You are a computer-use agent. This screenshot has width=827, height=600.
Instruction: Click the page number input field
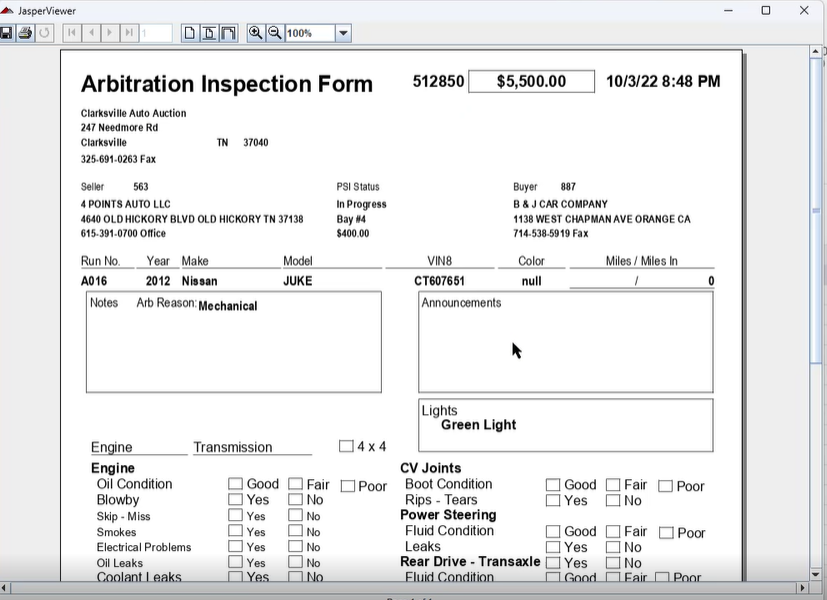(155, 33)
